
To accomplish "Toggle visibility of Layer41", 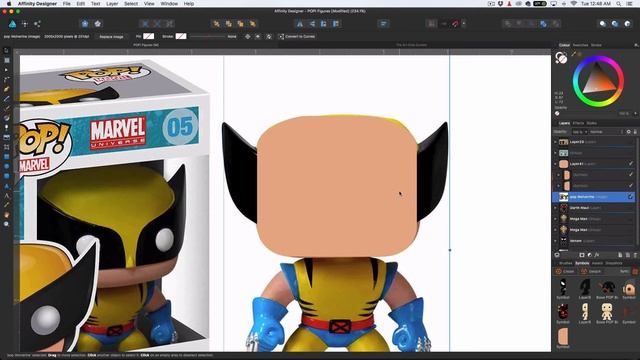I will pyautogui.click(x=631, y=164).
